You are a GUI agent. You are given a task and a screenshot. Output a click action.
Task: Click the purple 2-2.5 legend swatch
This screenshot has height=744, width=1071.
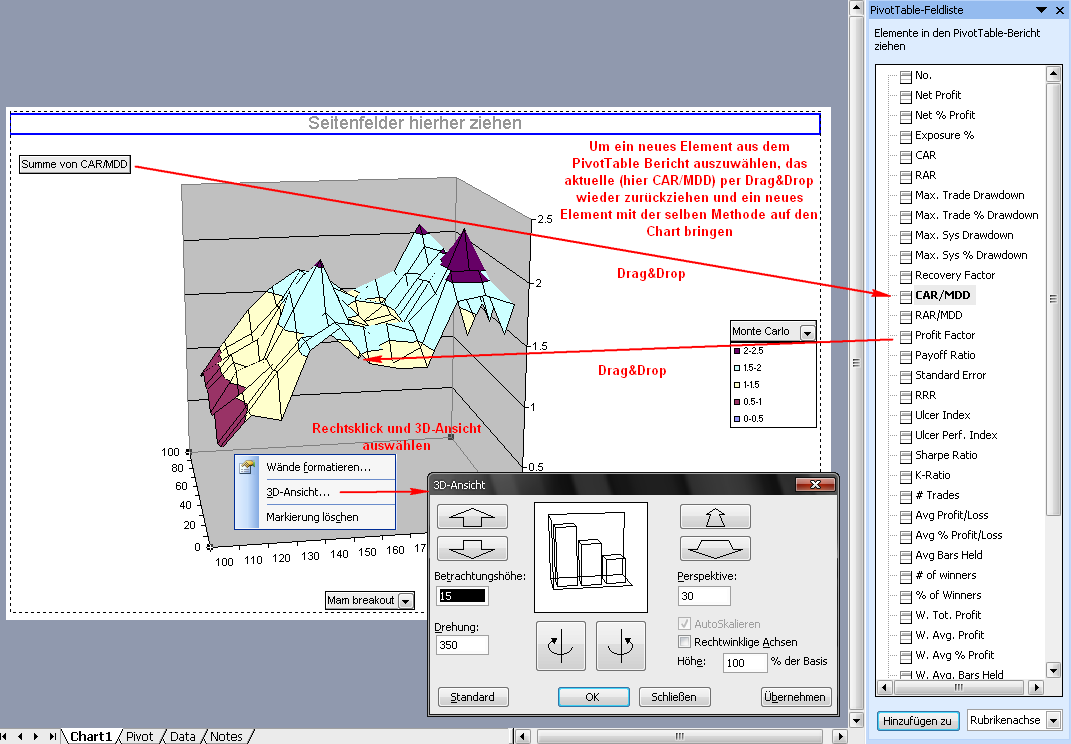[x=736, y=351]
